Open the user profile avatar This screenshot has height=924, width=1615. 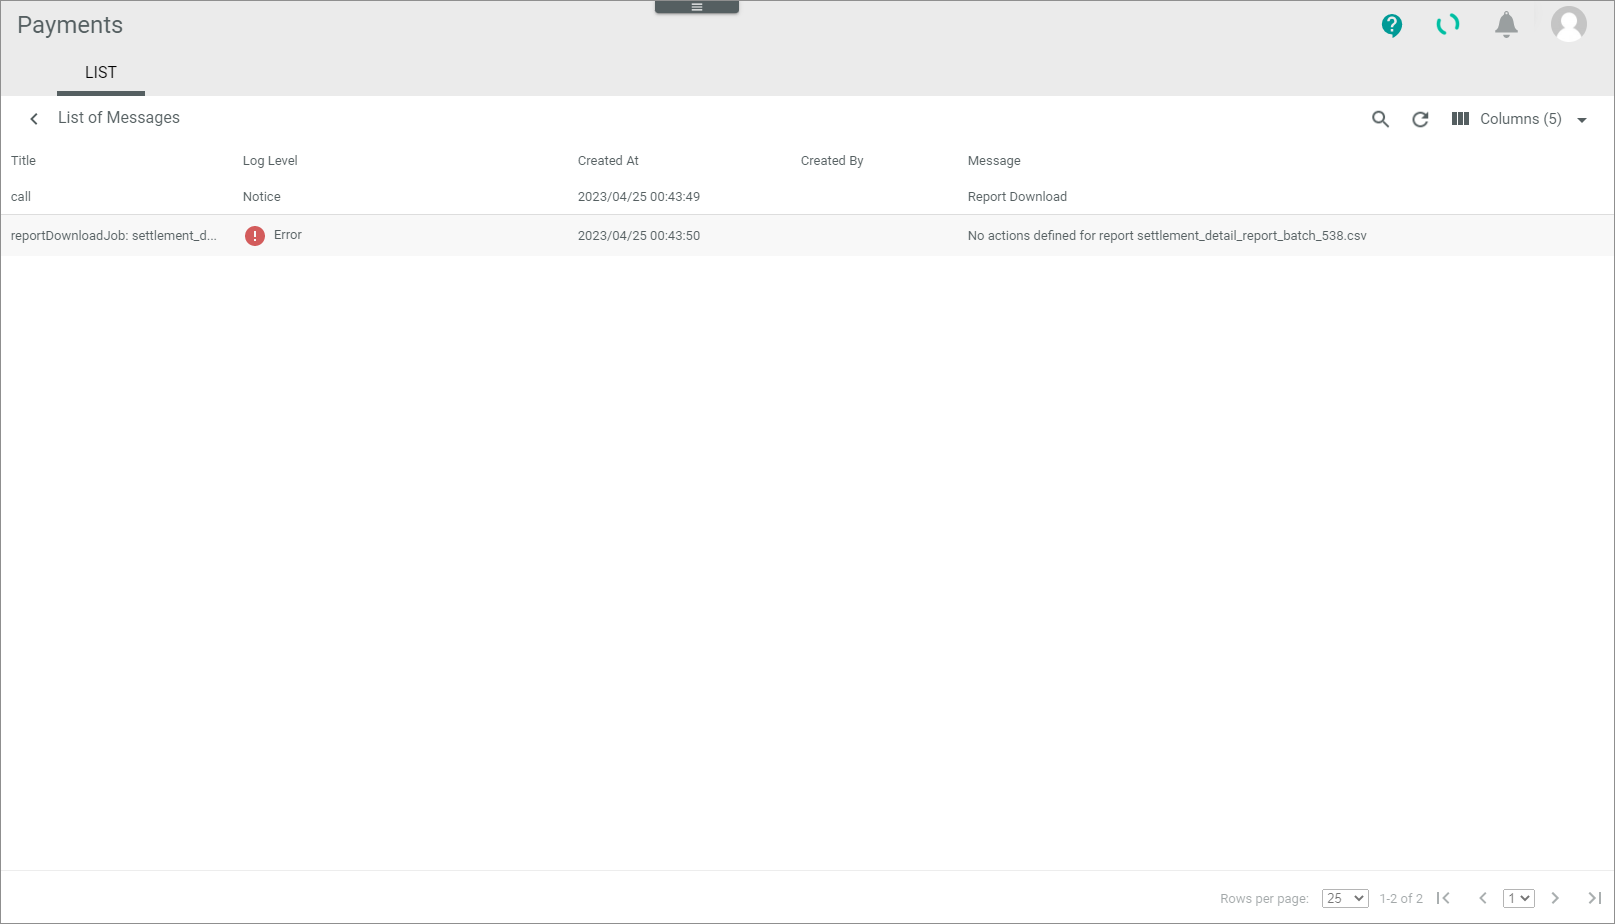1568,24
